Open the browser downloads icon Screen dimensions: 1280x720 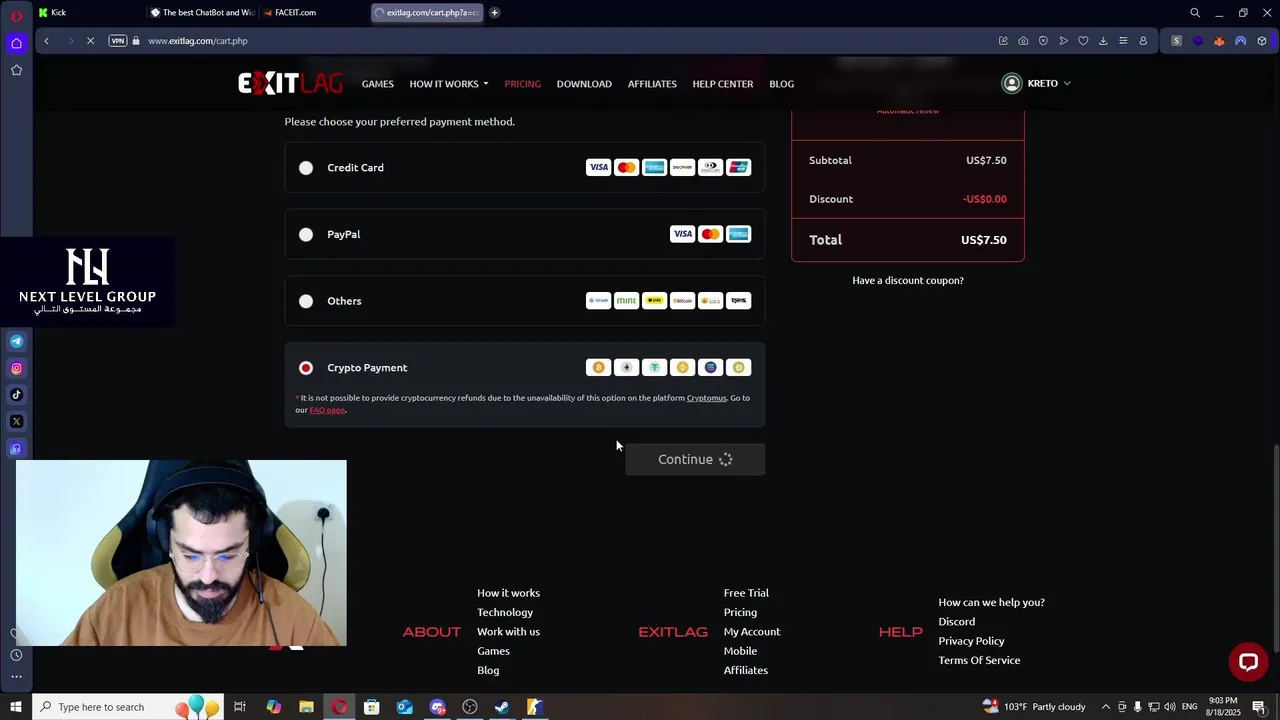(x=1103, y=41)
